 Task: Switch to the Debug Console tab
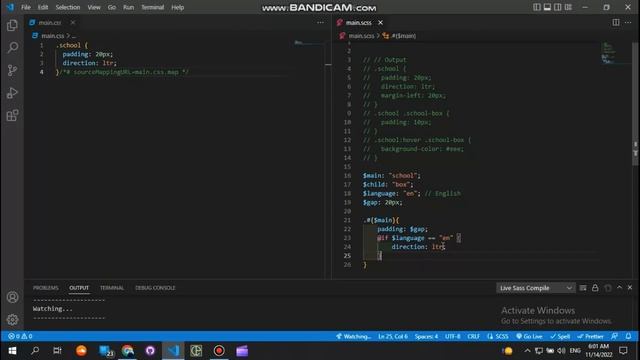point(155,288)
